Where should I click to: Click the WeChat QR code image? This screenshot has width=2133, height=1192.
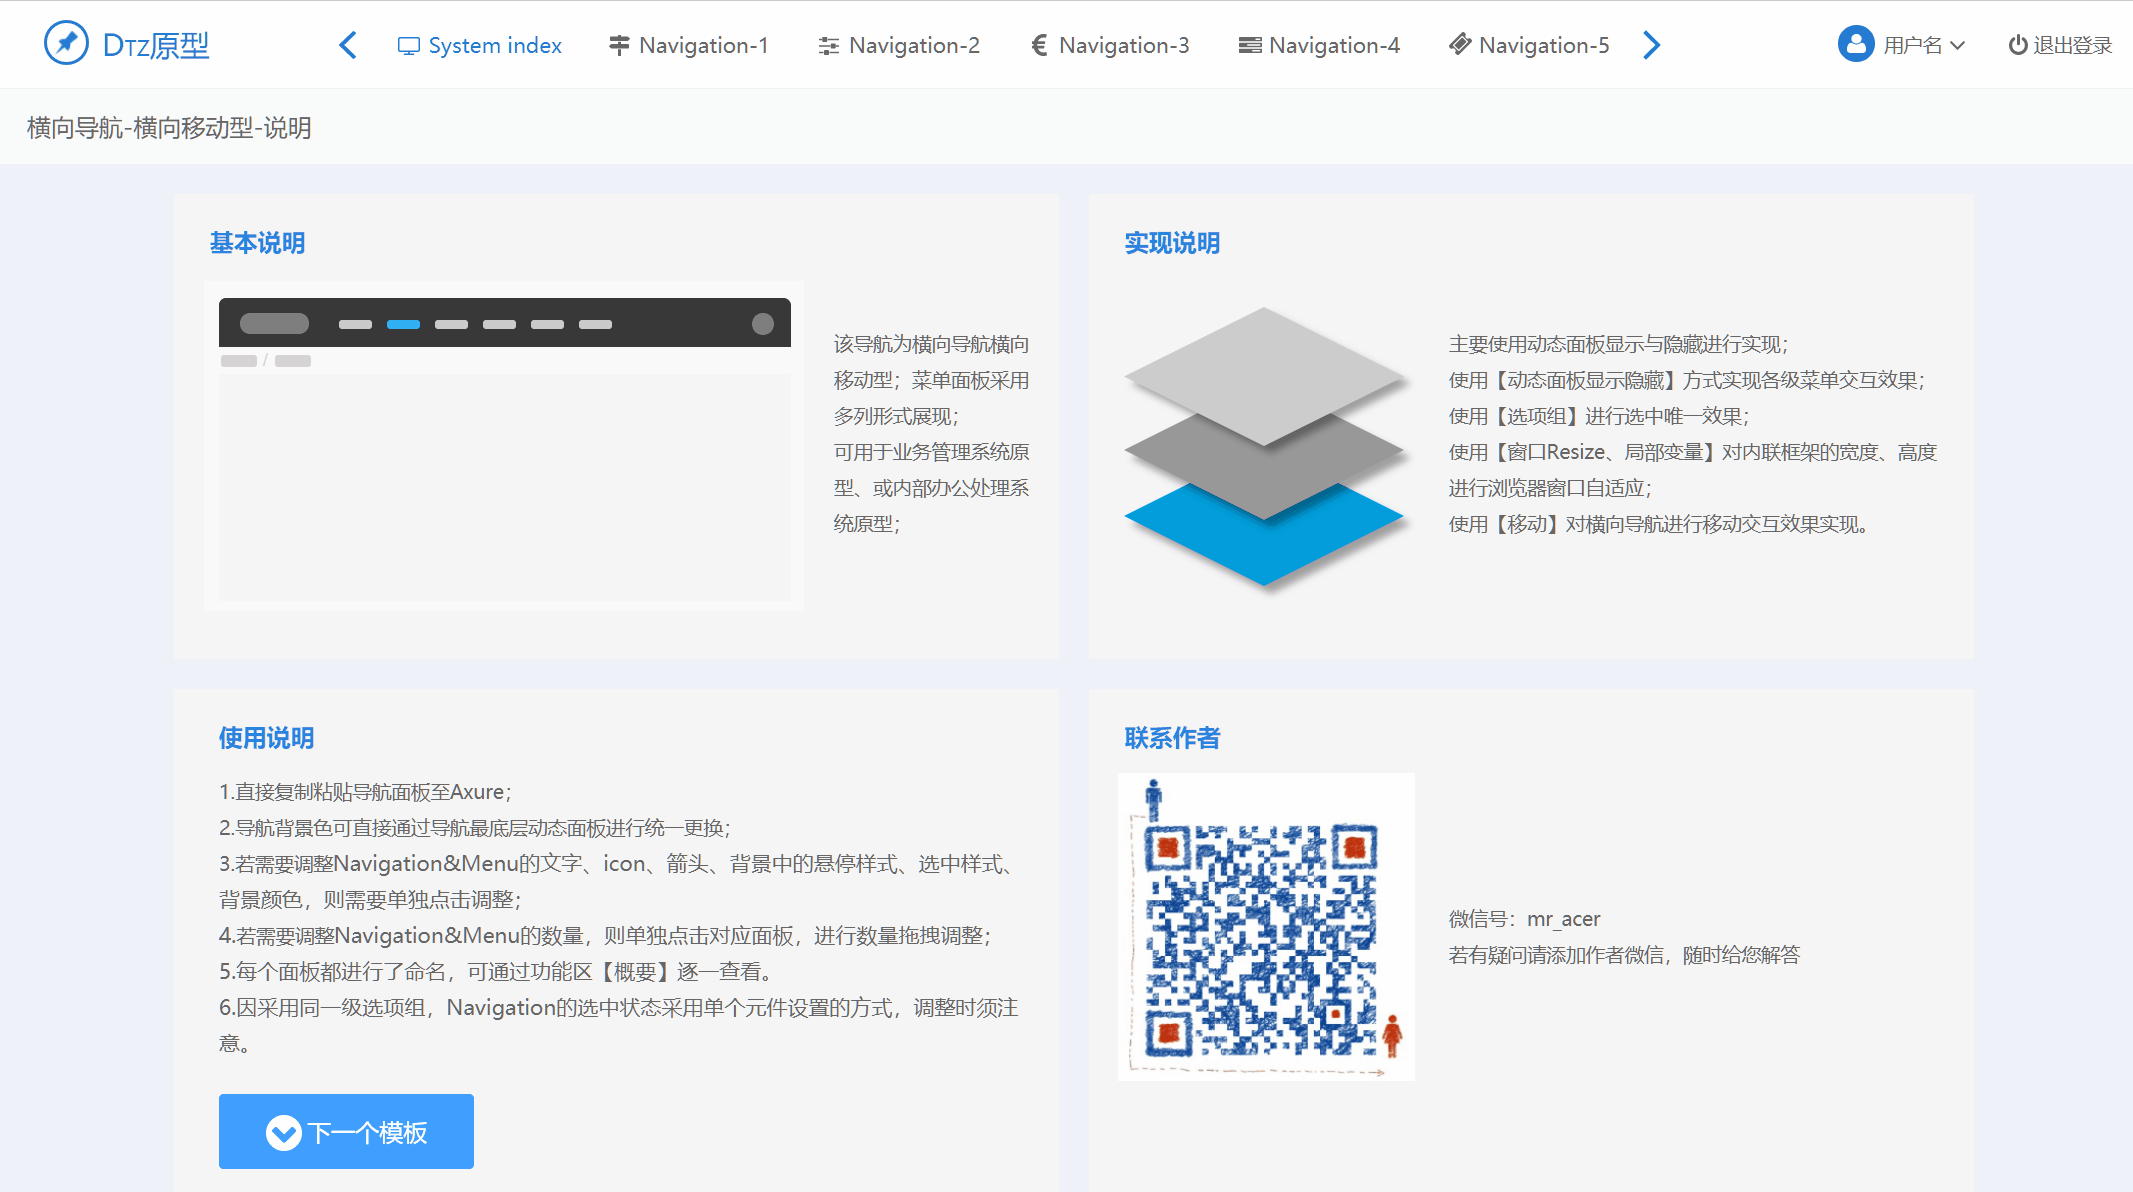[x=1266, y=926]
